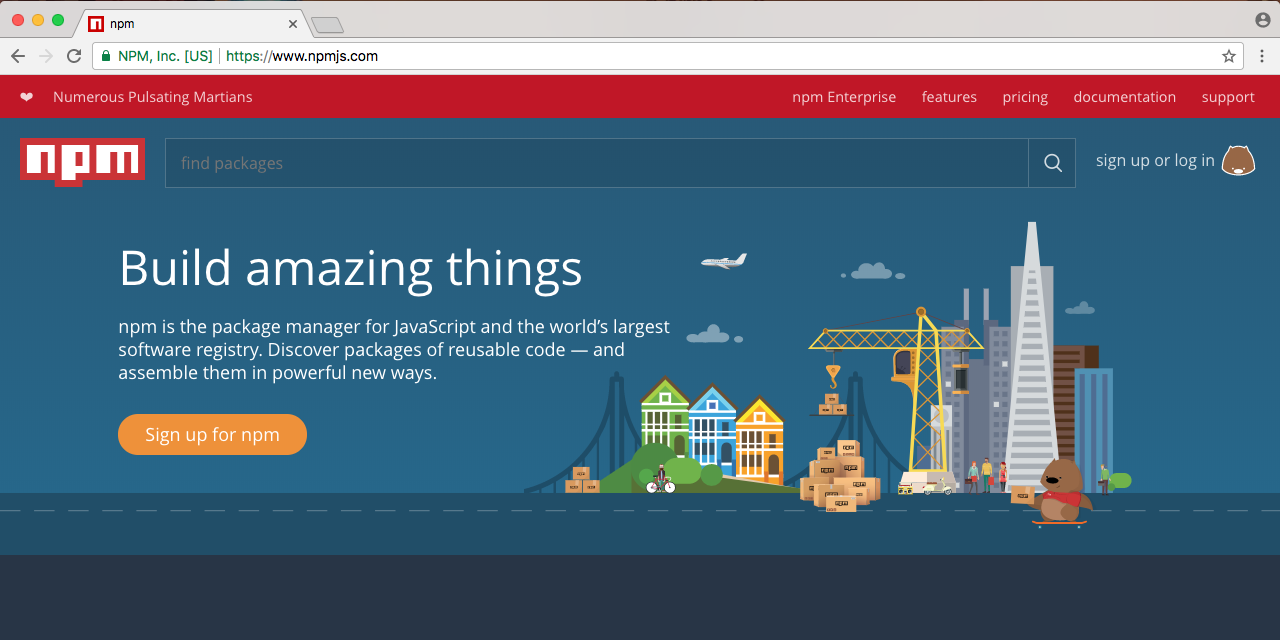Screen dimensions: 1280x640
Task: Open the documentation link
Action: point(1124,97)
